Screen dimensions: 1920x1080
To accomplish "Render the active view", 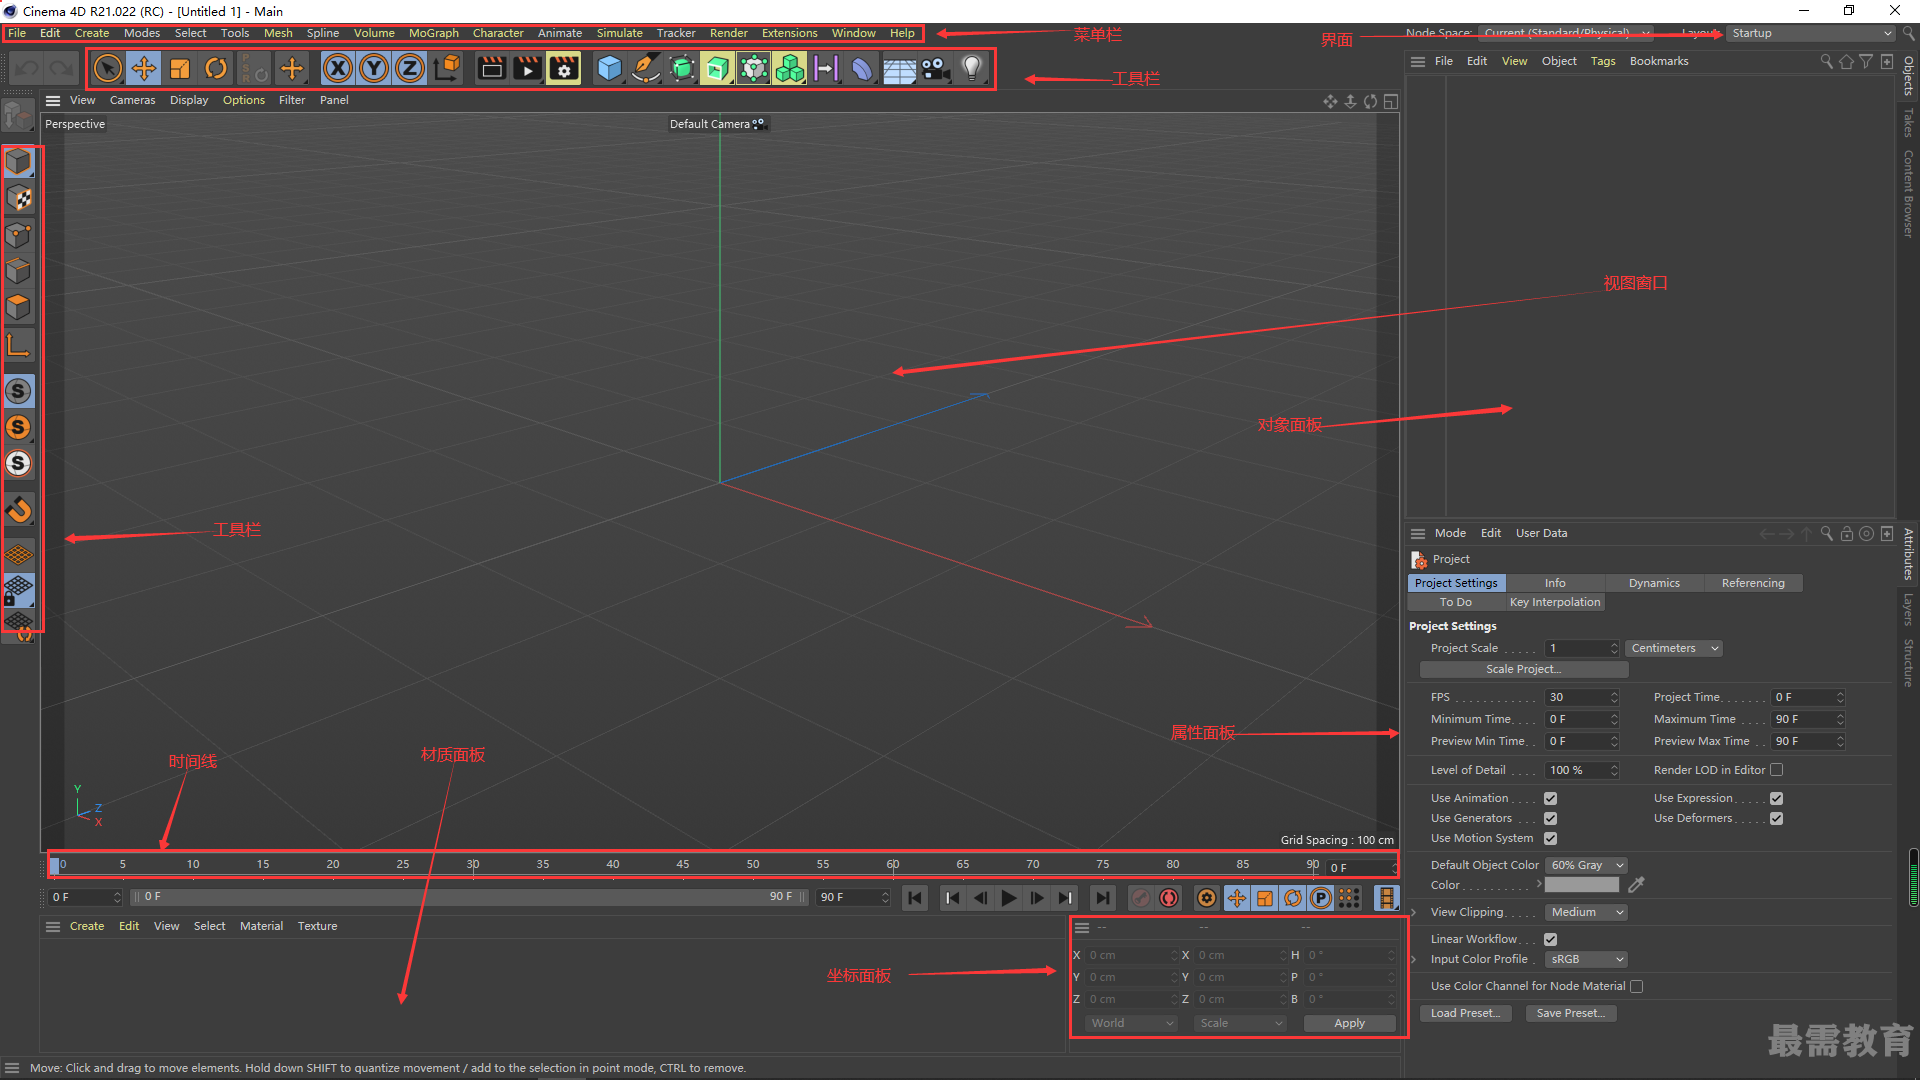I will (x=491, y=68).
